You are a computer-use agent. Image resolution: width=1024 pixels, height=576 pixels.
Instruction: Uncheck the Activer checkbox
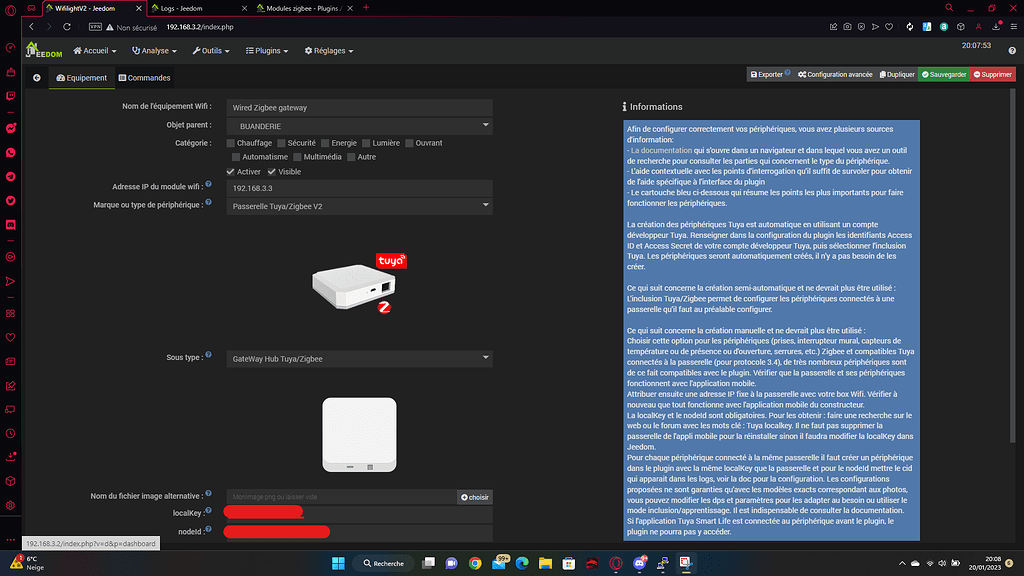click(231, 172)
